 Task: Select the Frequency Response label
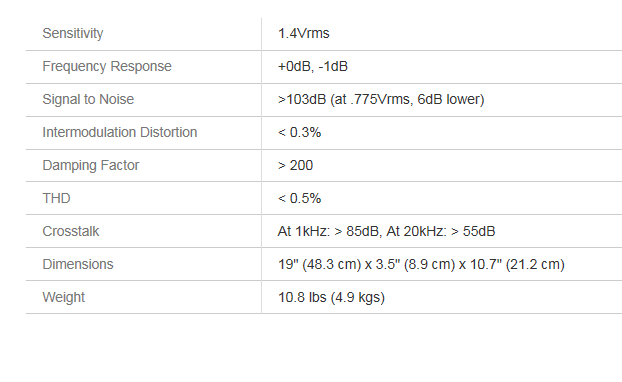[107, 66]
